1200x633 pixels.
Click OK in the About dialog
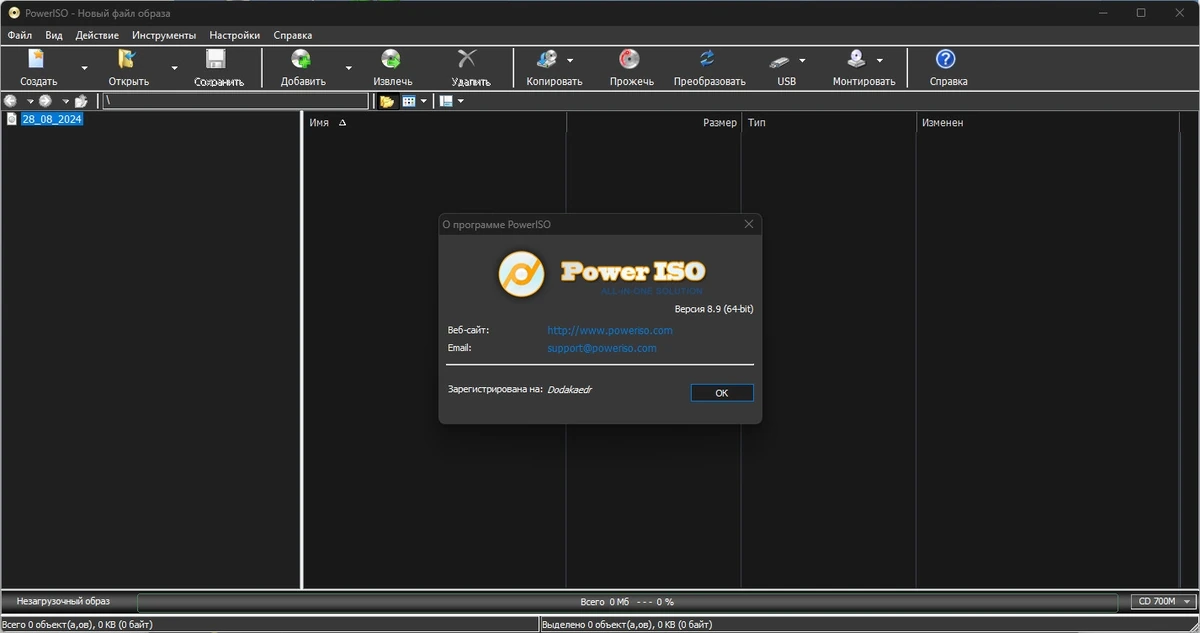722,393
